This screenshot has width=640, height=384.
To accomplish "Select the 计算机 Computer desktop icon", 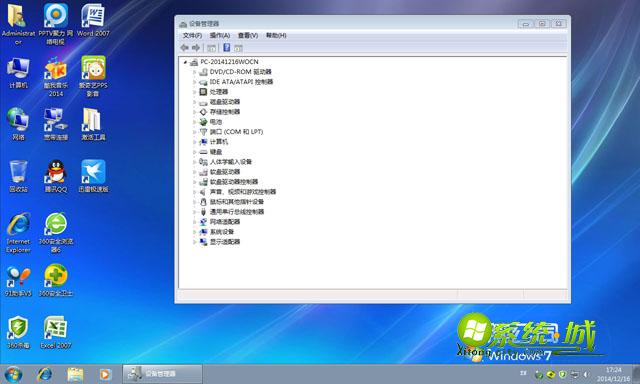I will [18, 73].
